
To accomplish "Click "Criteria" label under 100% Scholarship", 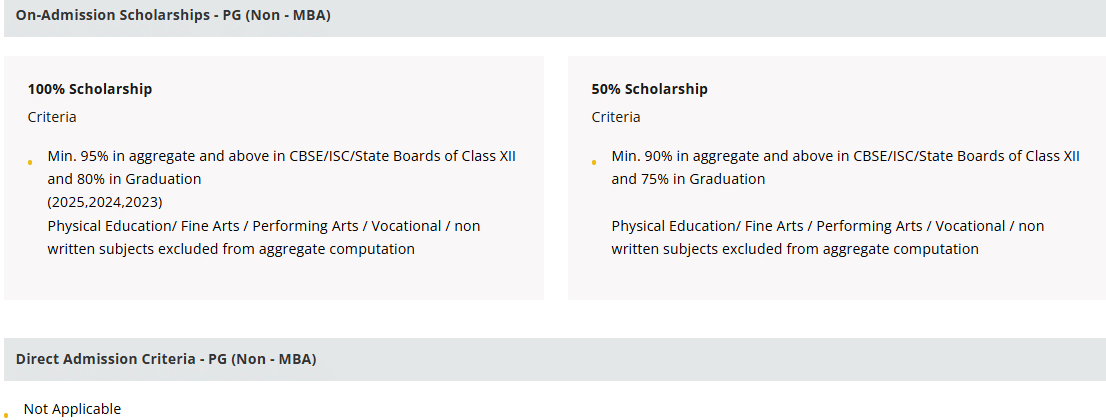I will tap(52, 117).
